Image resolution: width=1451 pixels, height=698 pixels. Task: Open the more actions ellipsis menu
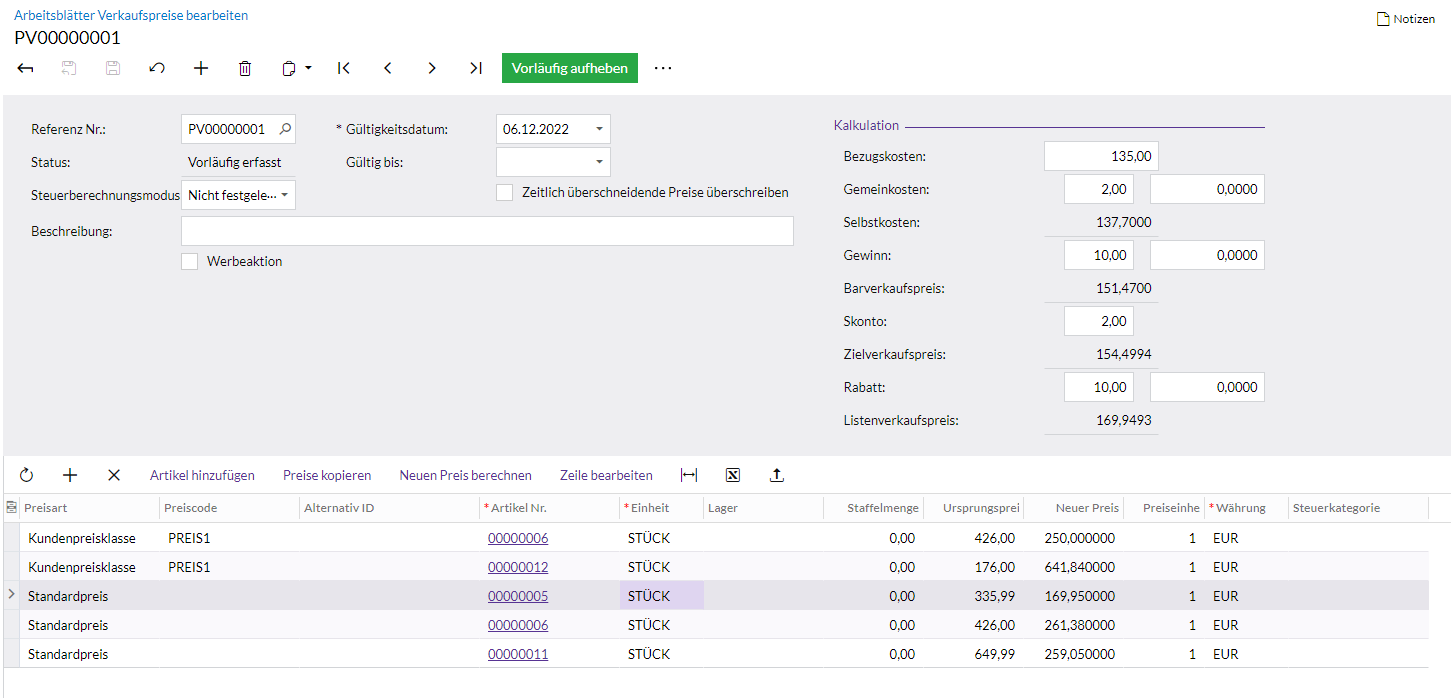(x=663, y=68)
